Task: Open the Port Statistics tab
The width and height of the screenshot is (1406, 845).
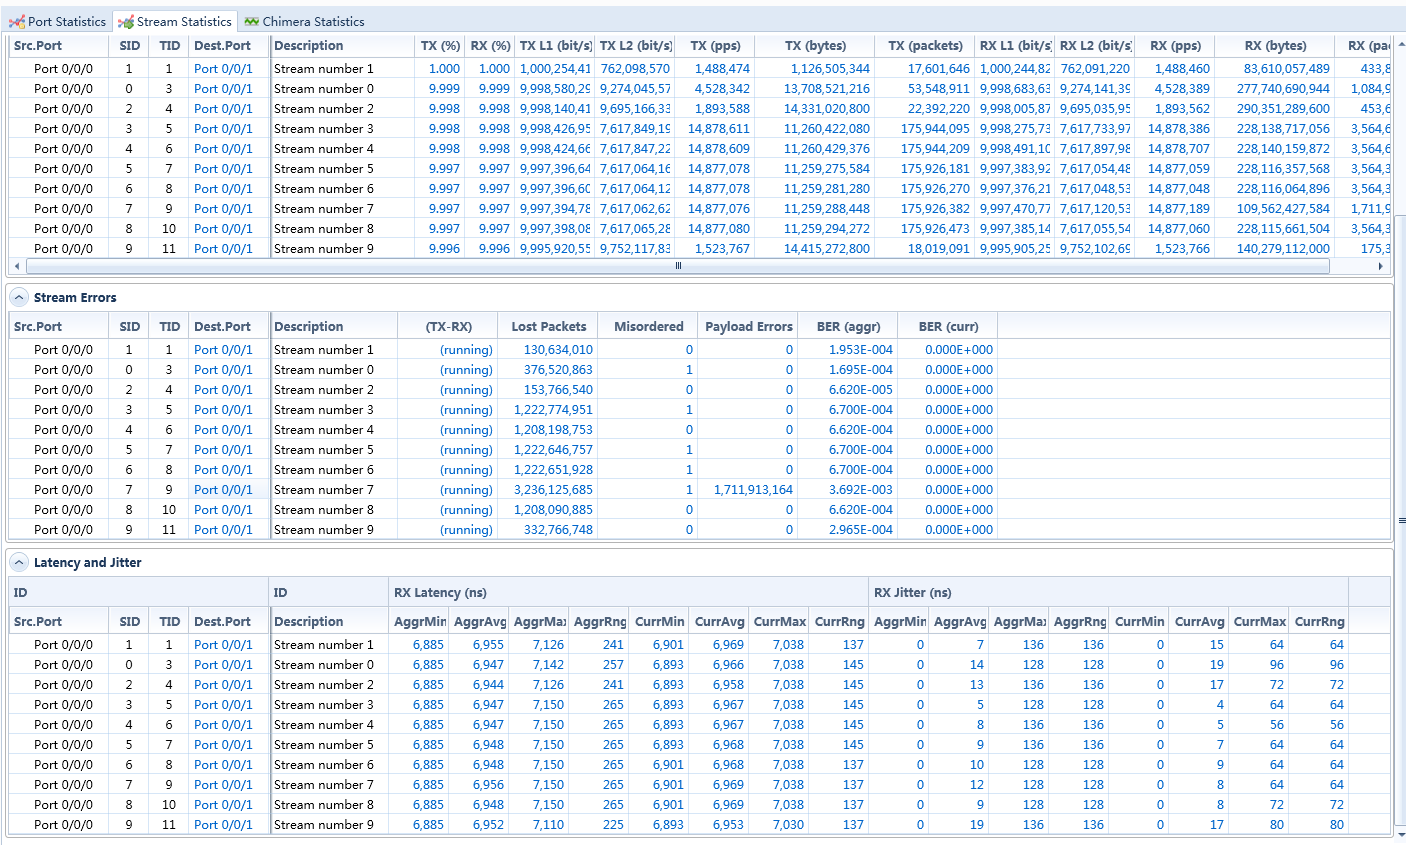Action: 57,21
